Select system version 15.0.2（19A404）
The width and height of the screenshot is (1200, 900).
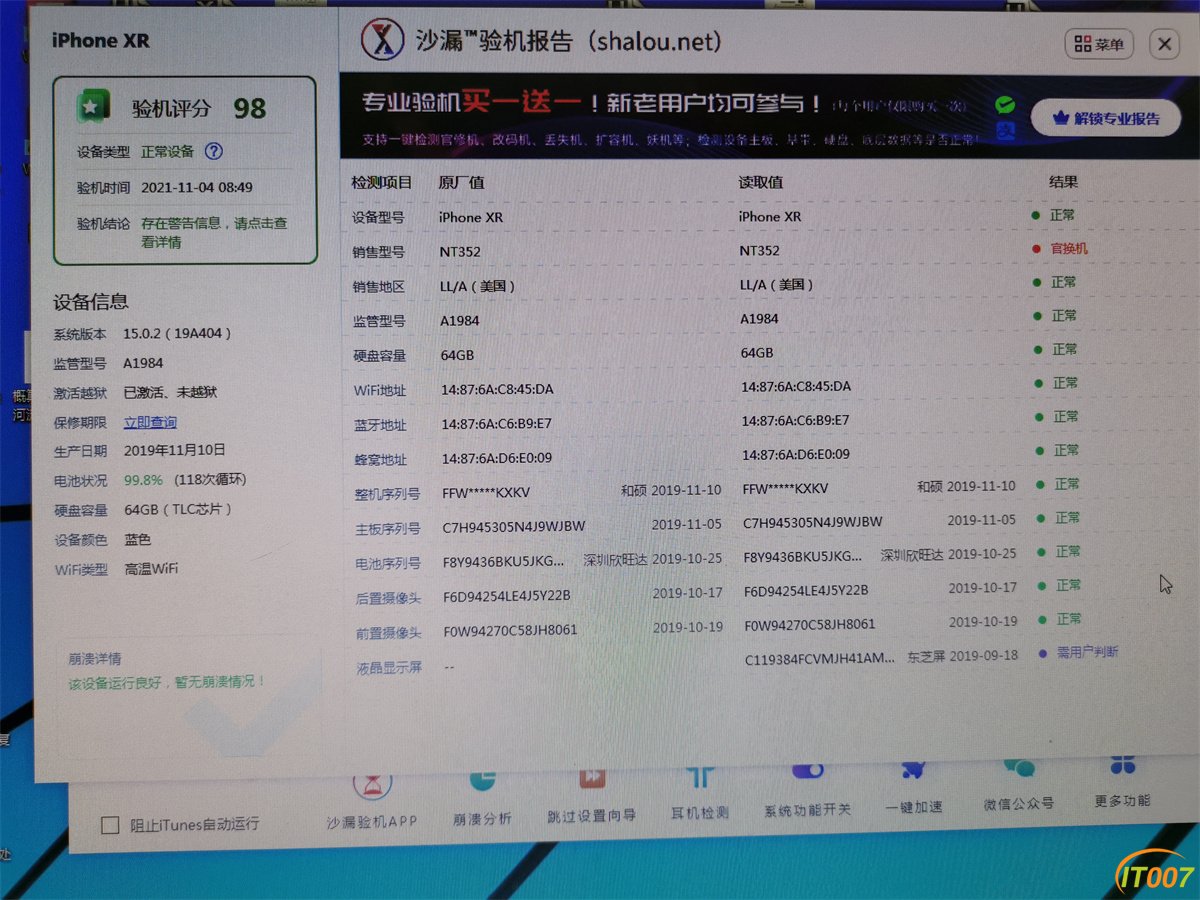[178, 333]
